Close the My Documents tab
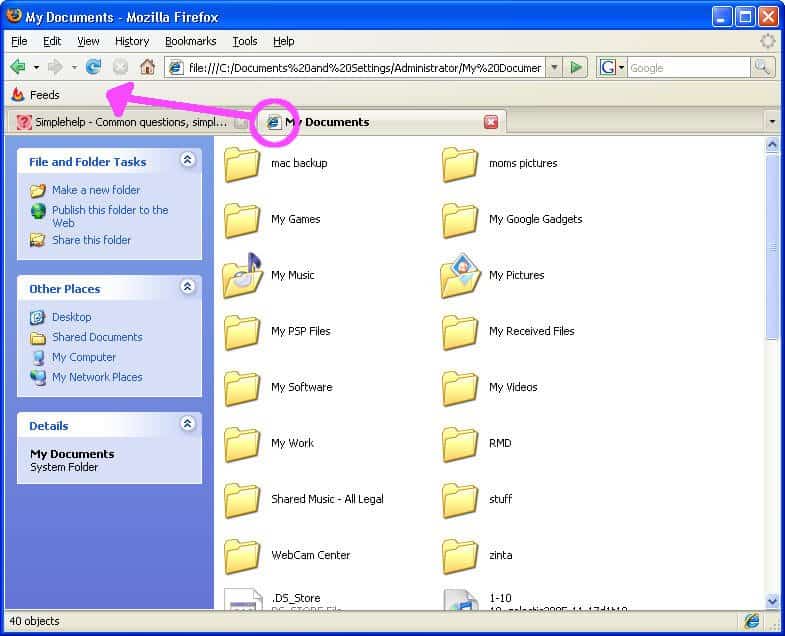The image size is (785, 636). pos(491,122)
